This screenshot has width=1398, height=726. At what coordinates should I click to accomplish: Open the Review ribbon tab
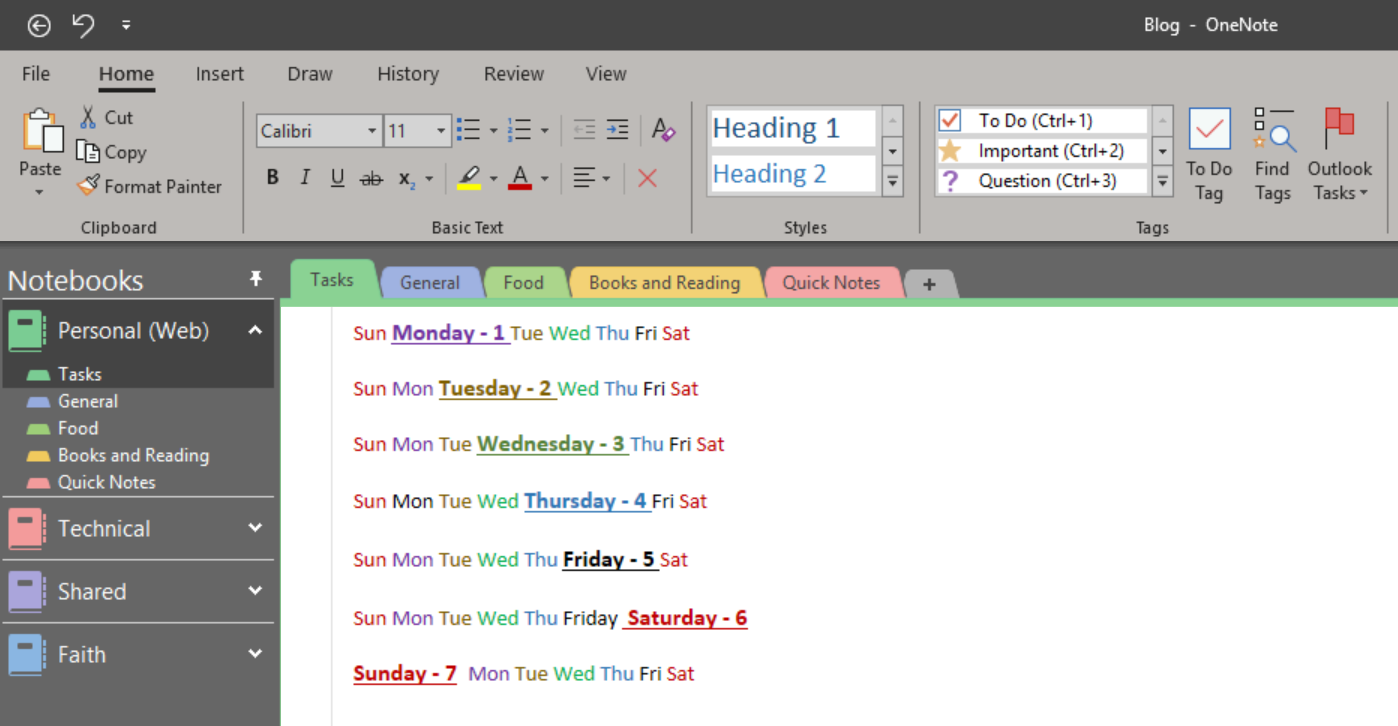[513, 74]
